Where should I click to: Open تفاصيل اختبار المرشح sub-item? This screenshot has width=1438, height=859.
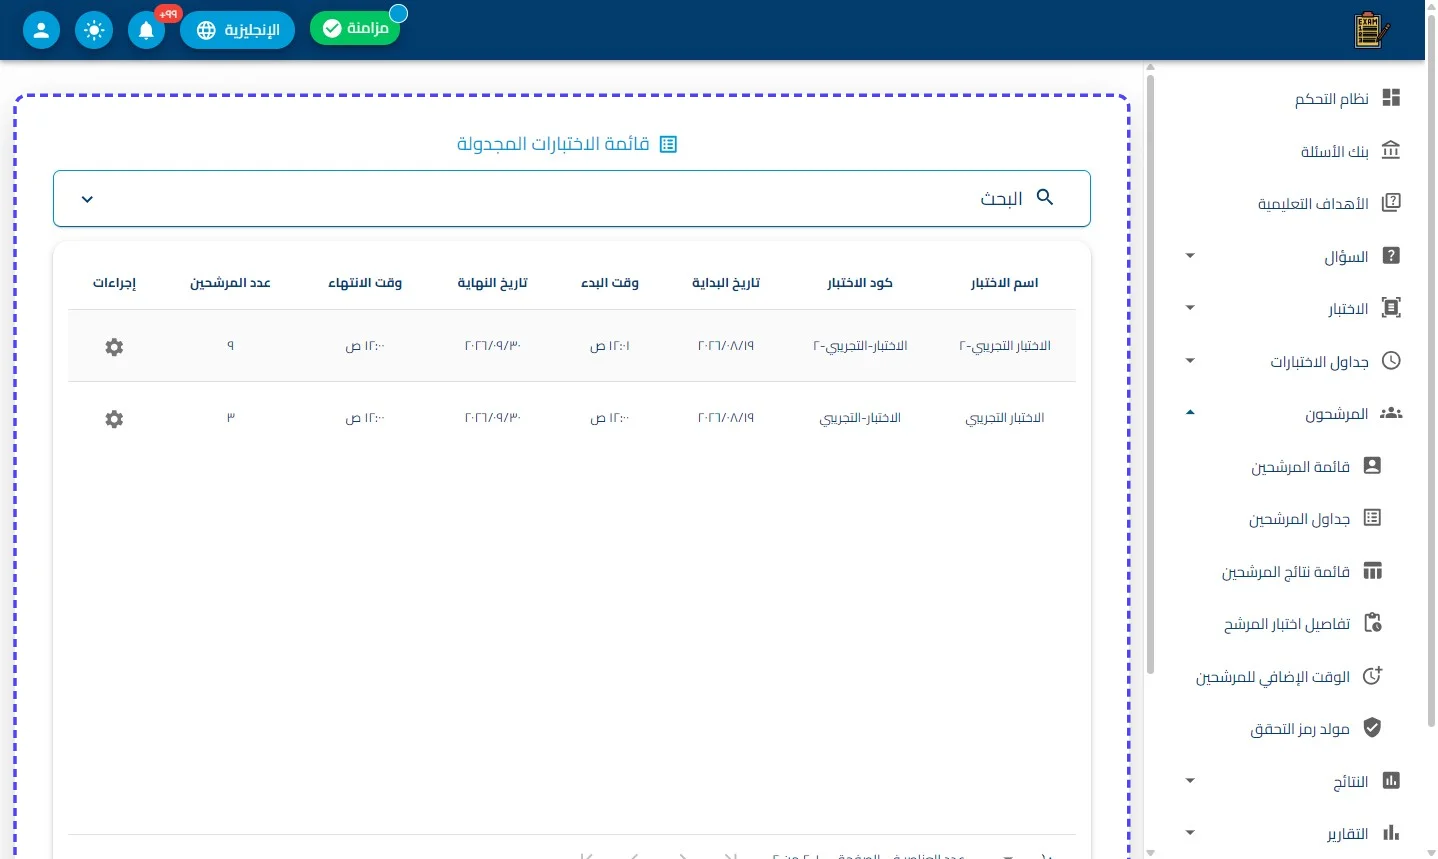1302,623
